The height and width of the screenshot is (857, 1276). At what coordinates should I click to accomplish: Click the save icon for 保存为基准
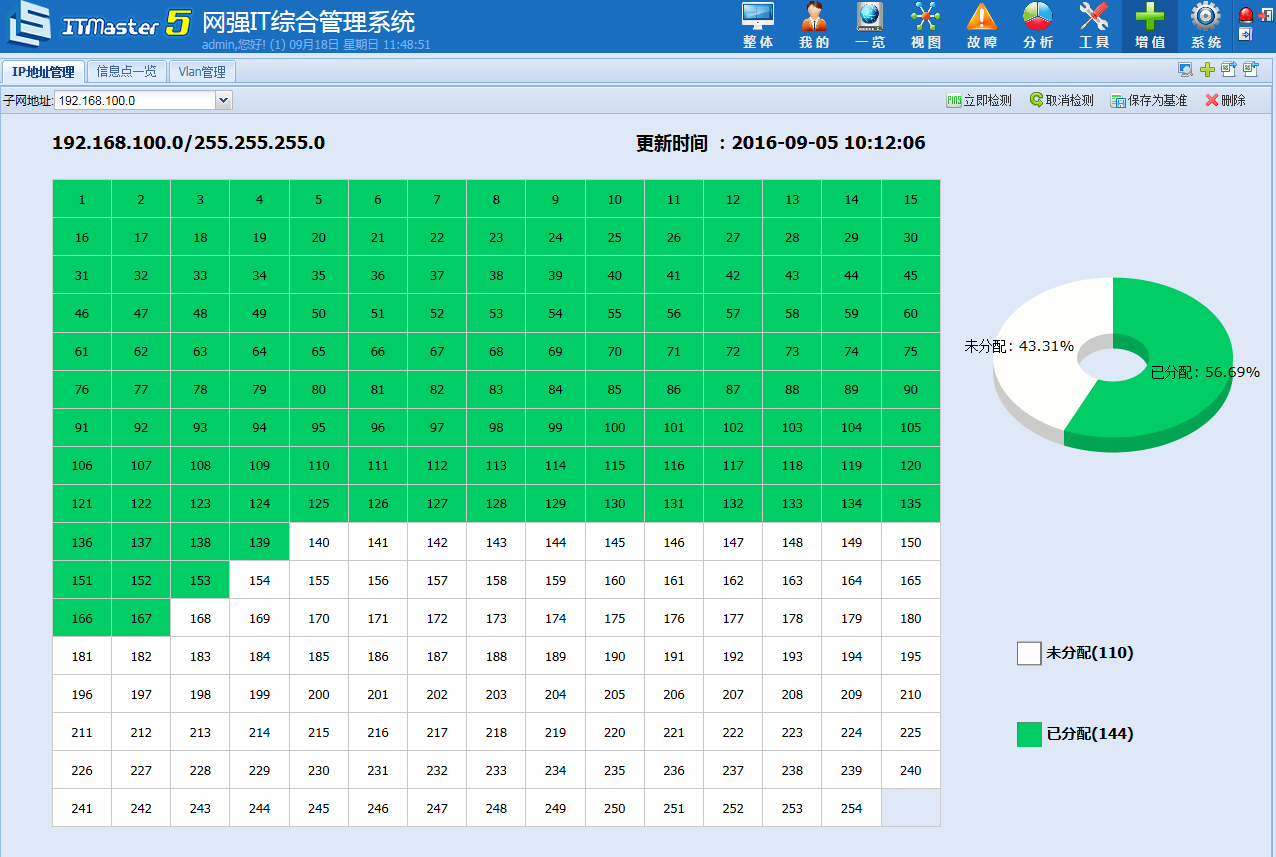[1118, 100]
